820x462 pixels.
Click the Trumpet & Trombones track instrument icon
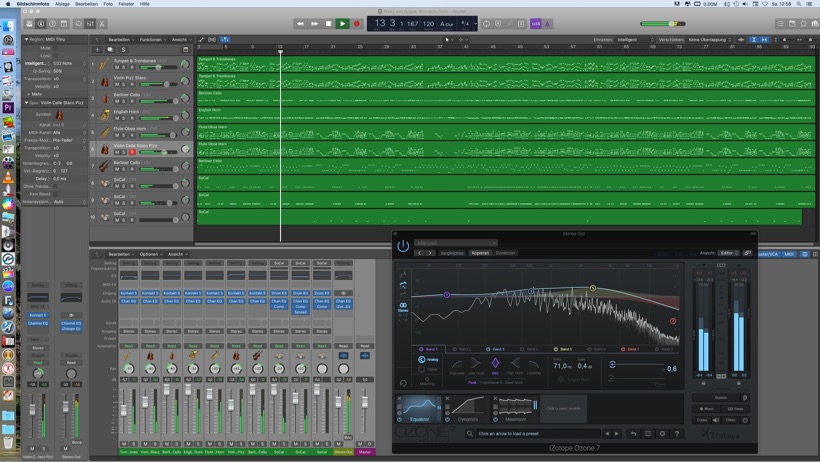[x=105, y=65]
